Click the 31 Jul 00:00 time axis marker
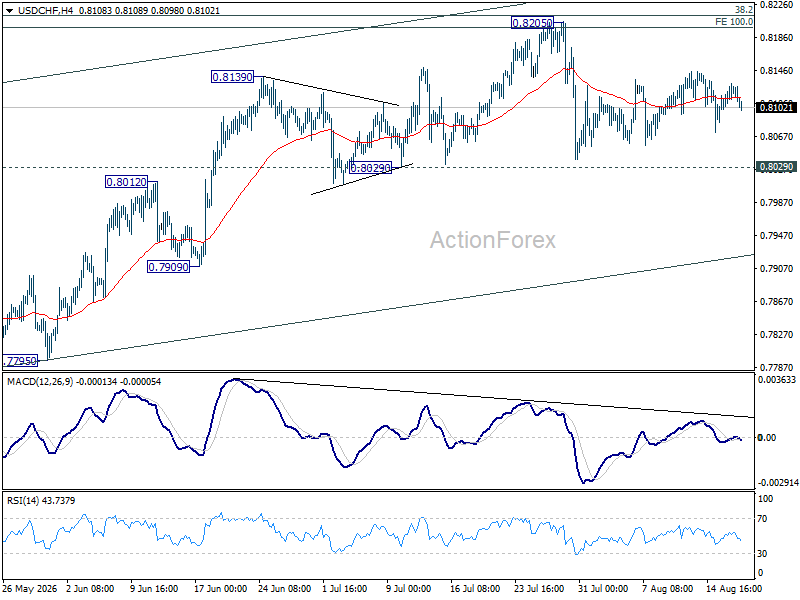Viewport: 800px width, 600px height. 603,589
